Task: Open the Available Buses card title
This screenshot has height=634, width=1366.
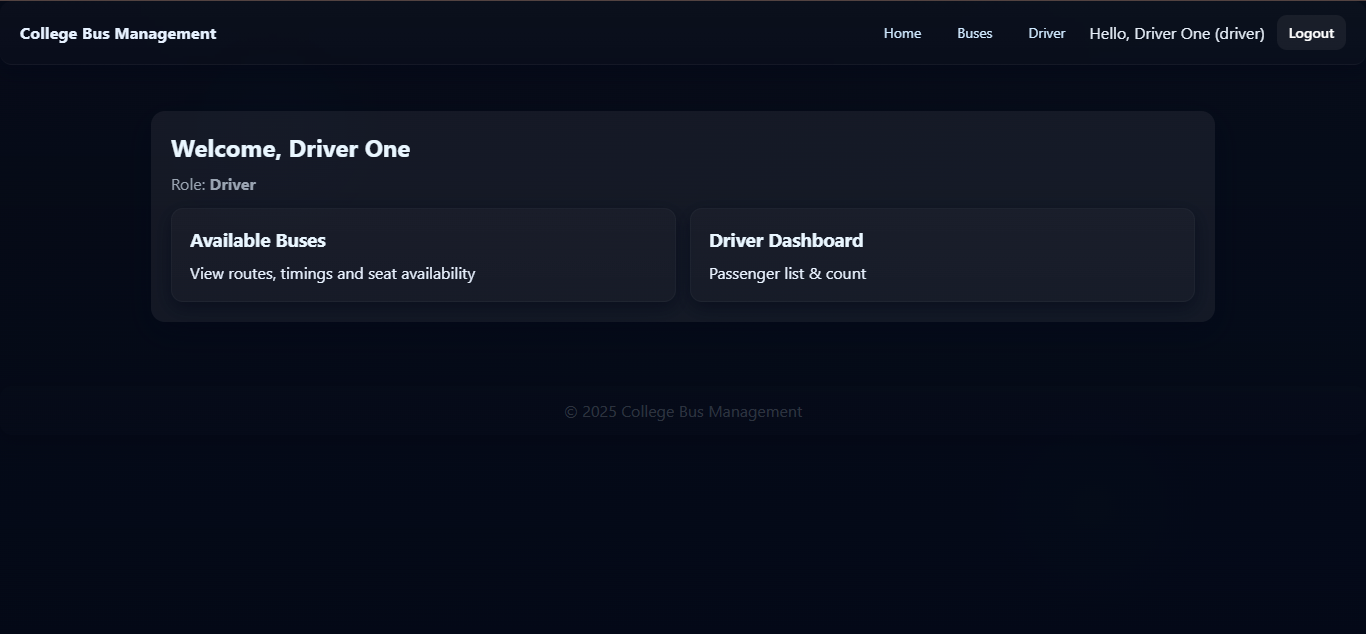Action: [258, 240]
